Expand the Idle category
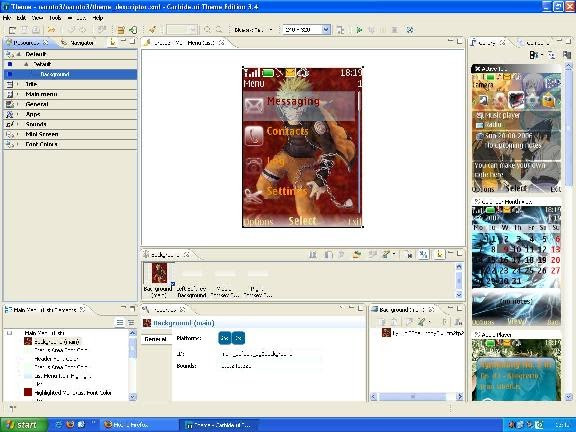The width and height of the screenshot is (576, 432). [17, 84]
